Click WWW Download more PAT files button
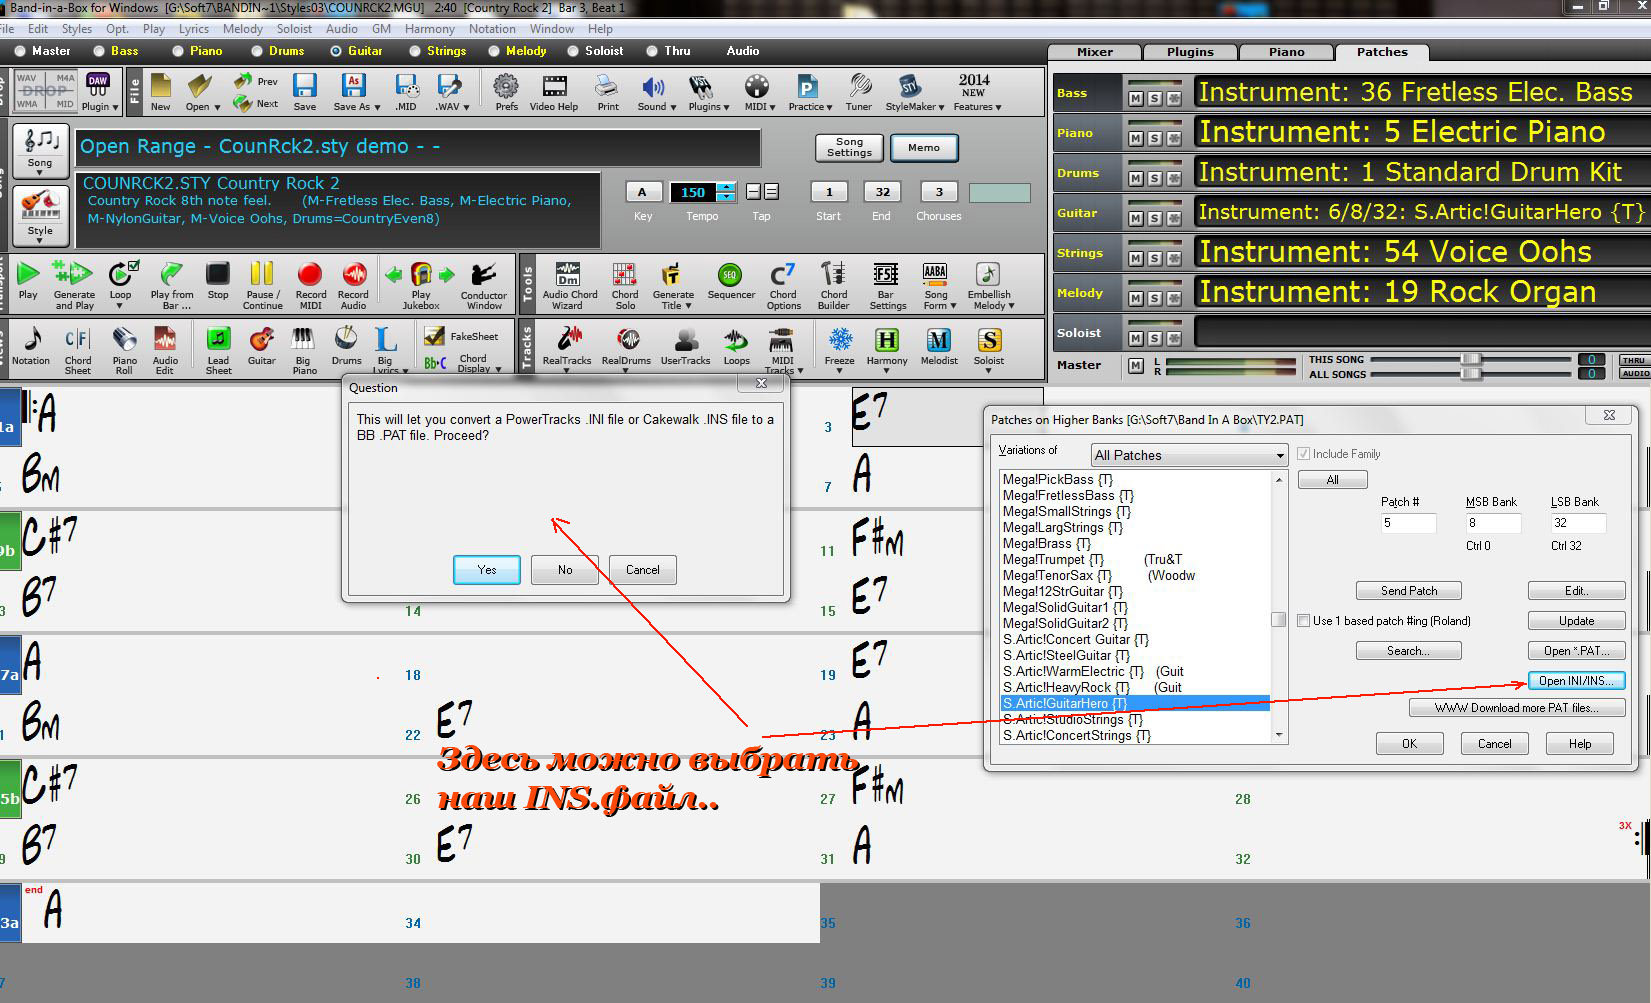 click(1516, 708)
